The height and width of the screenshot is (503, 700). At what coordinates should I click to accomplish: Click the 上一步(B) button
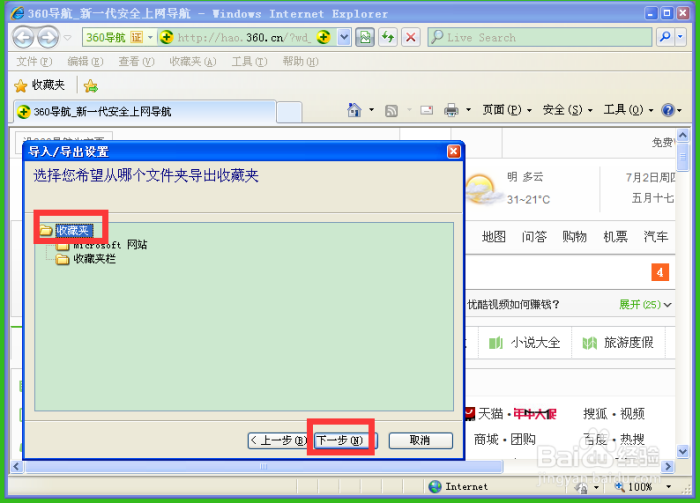pos(277,441)
